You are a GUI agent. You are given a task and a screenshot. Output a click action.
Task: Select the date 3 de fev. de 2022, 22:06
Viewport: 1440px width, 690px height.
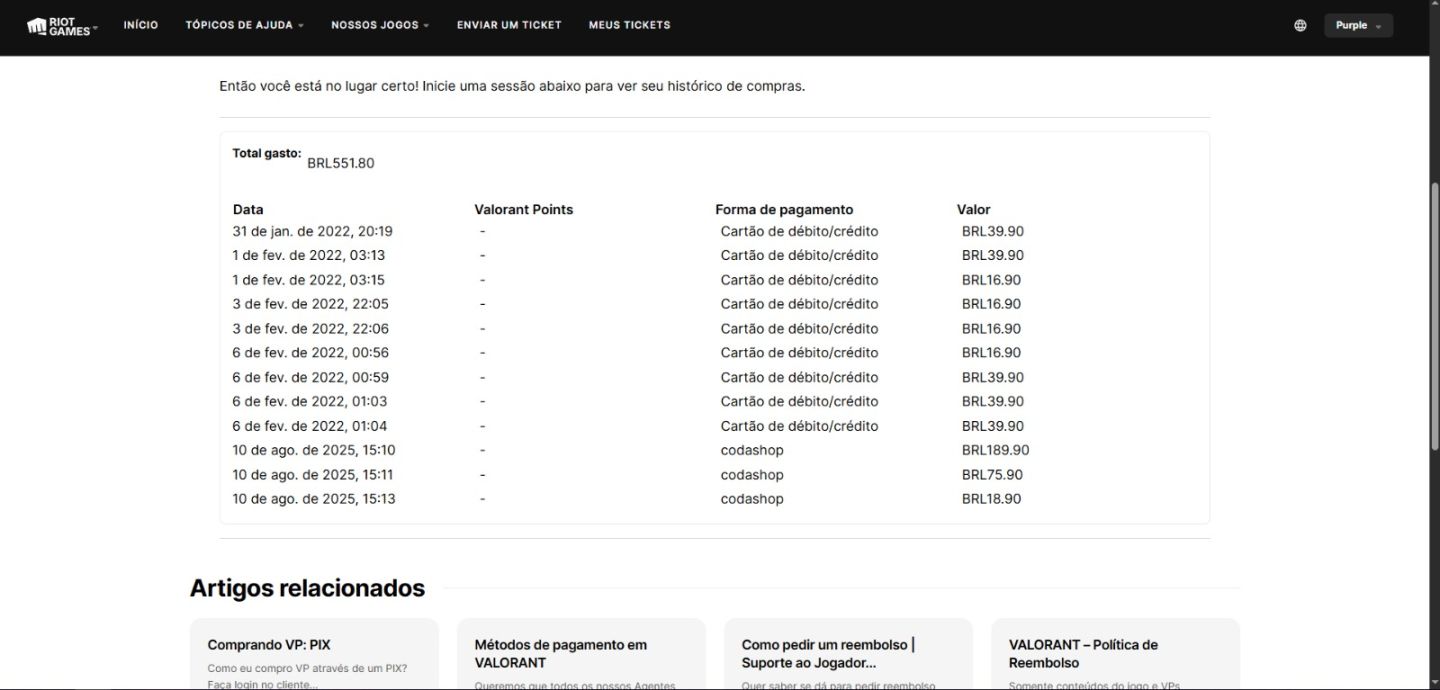pos(311,329)
